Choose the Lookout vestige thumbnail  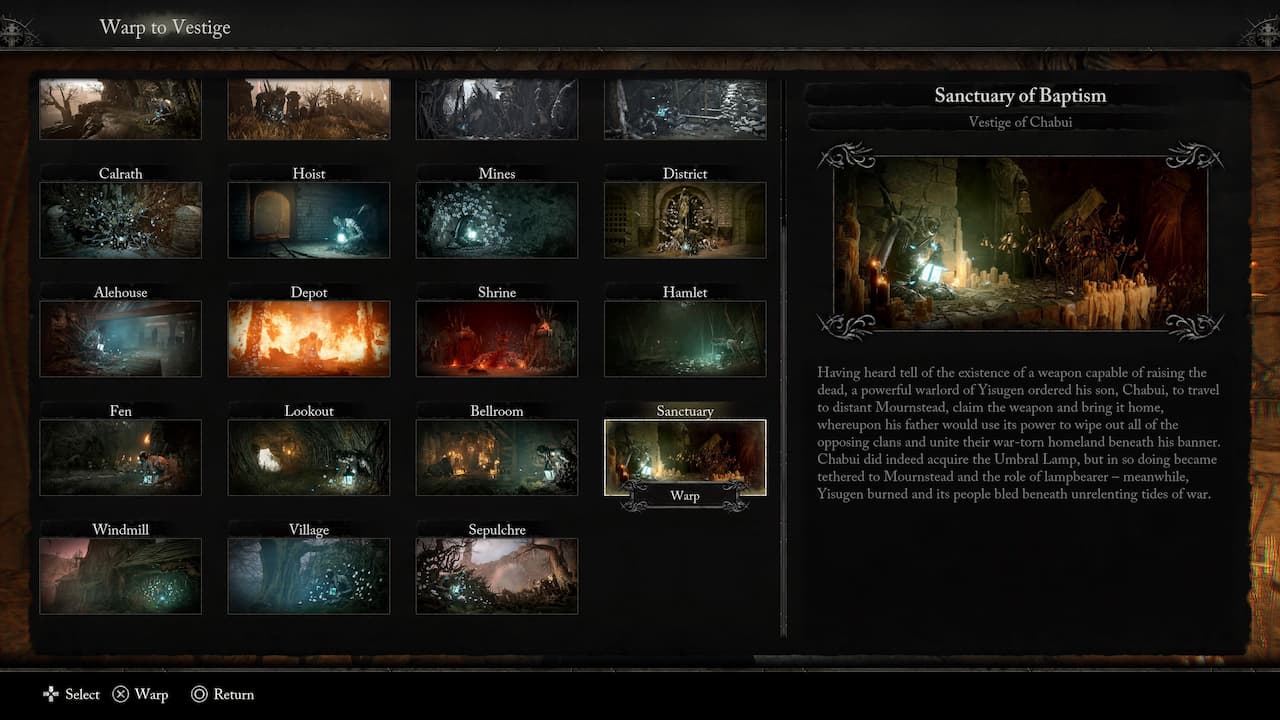click(309, 457)
